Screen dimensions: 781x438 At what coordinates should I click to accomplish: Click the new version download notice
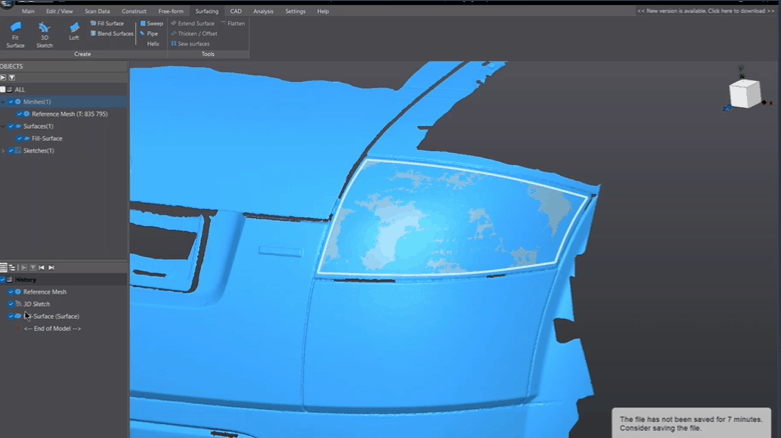706,11
